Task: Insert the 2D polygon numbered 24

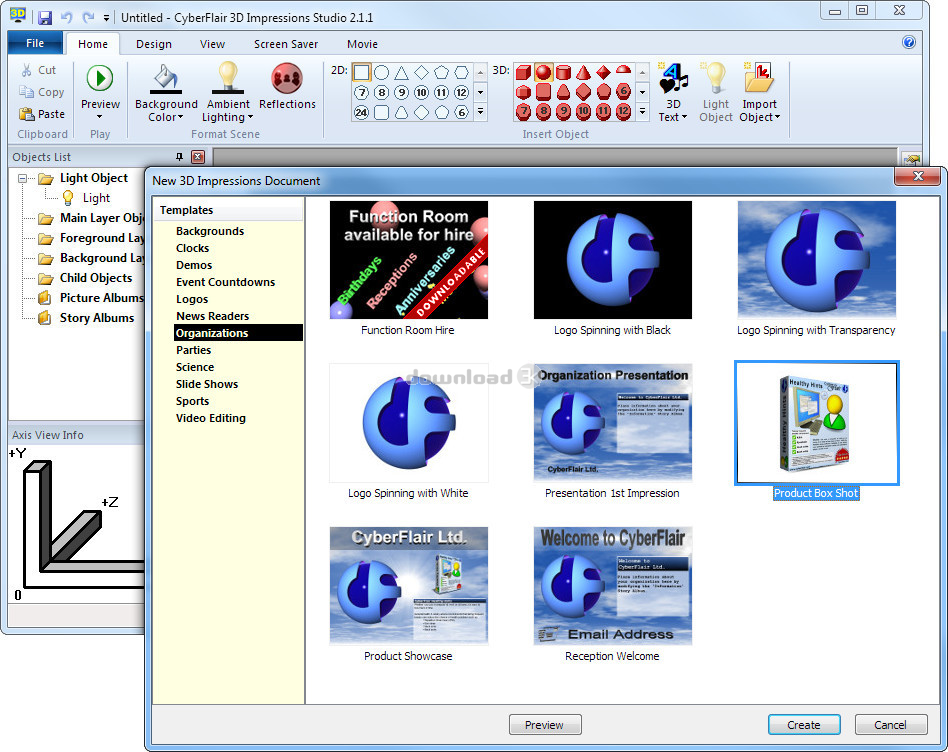Action: click(361, 112)
